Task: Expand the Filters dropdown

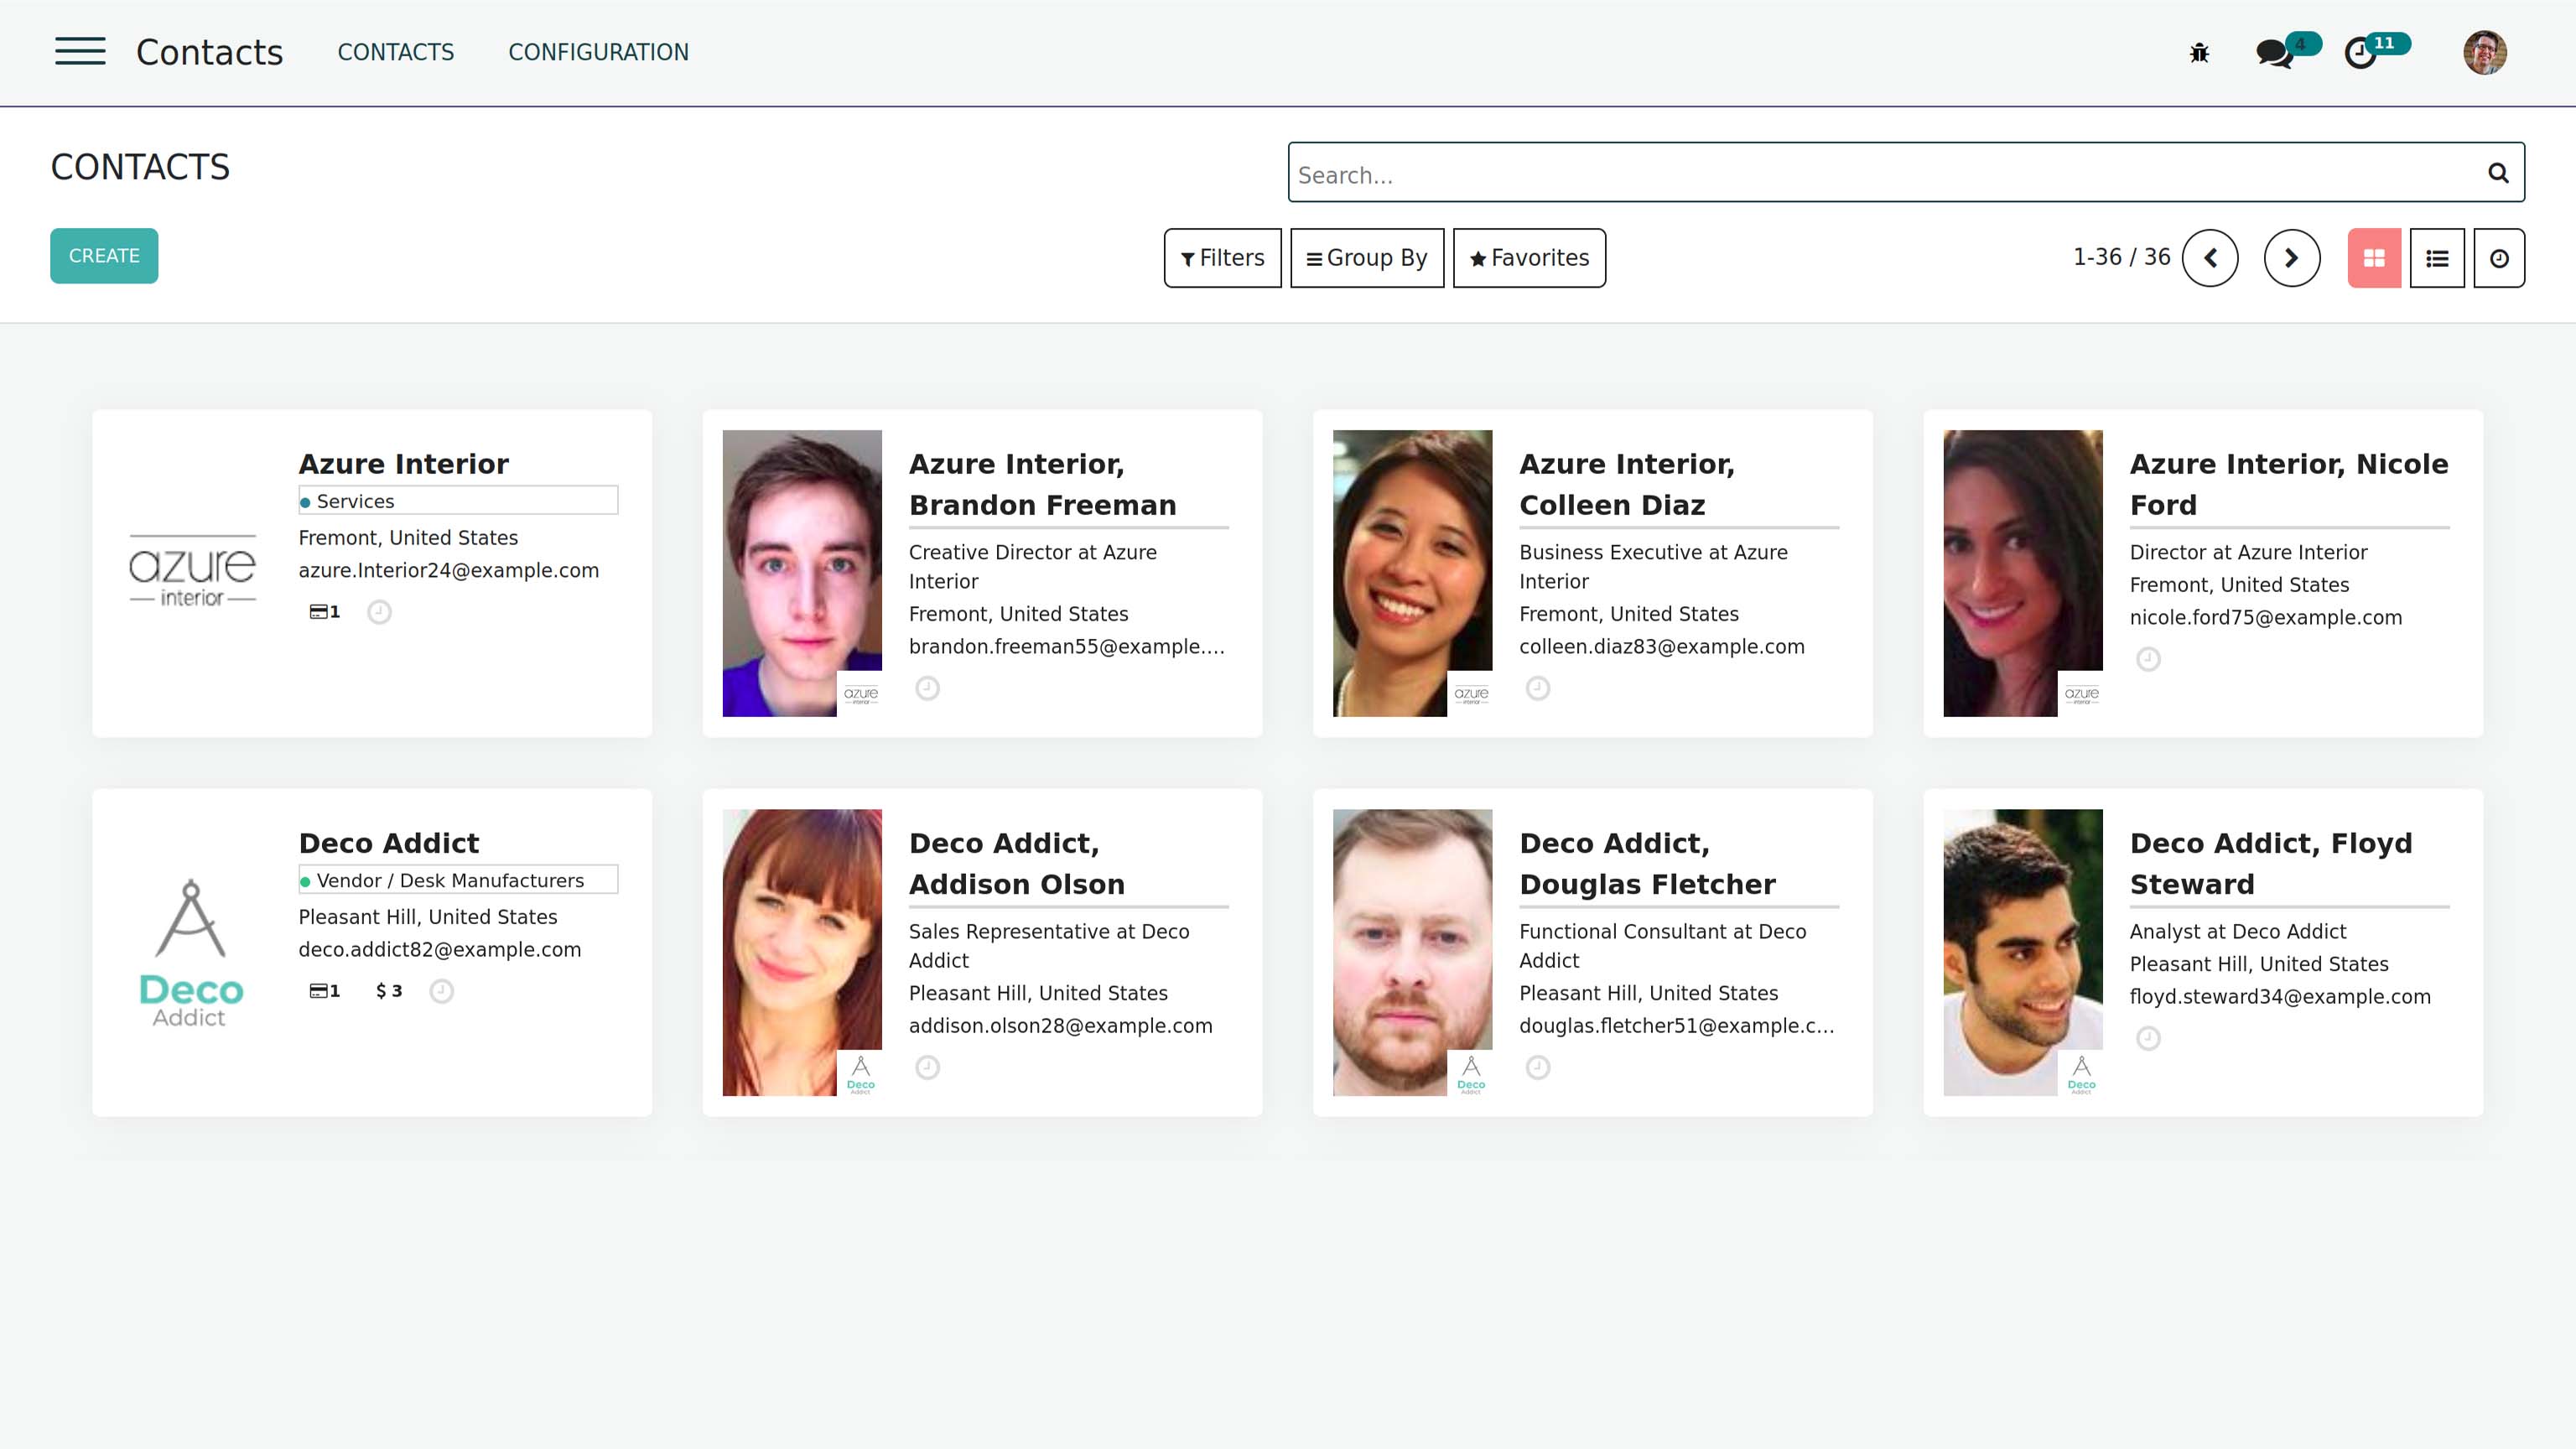Action: 1222,258
